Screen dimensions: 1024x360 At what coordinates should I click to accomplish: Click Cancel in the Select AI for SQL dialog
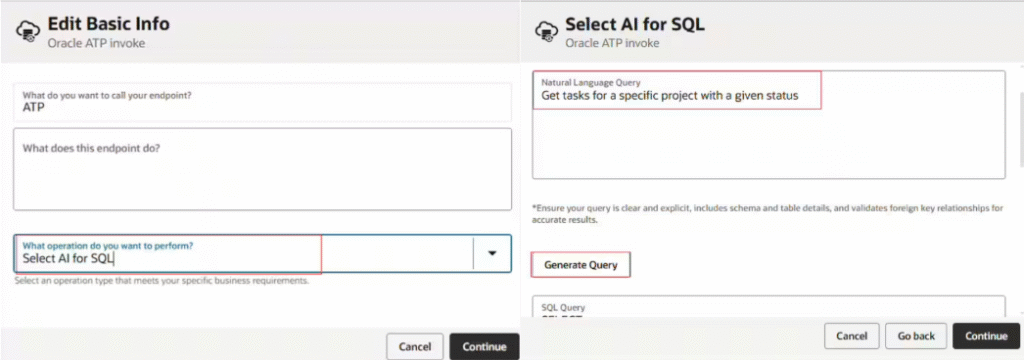[852, 336]
